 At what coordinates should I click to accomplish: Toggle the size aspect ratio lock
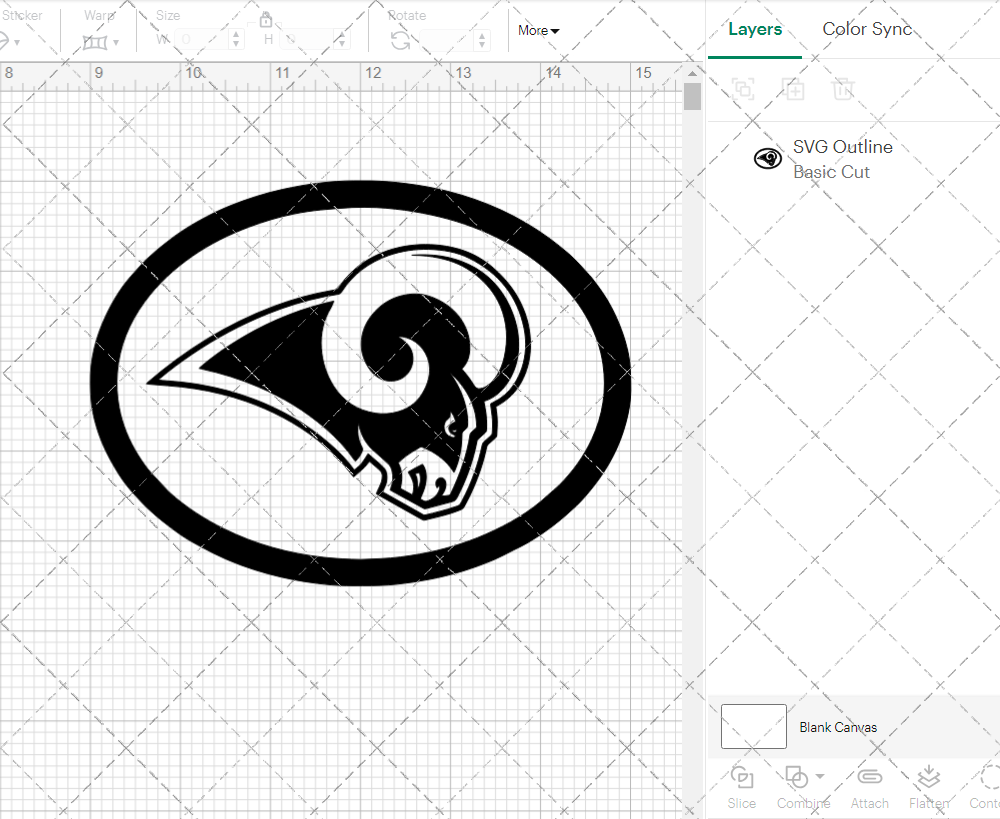(266, 20)
